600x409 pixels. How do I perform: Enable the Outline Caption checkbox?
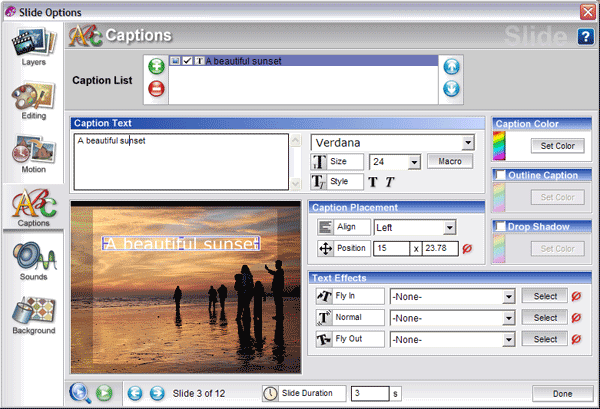(x=500, y=175)
